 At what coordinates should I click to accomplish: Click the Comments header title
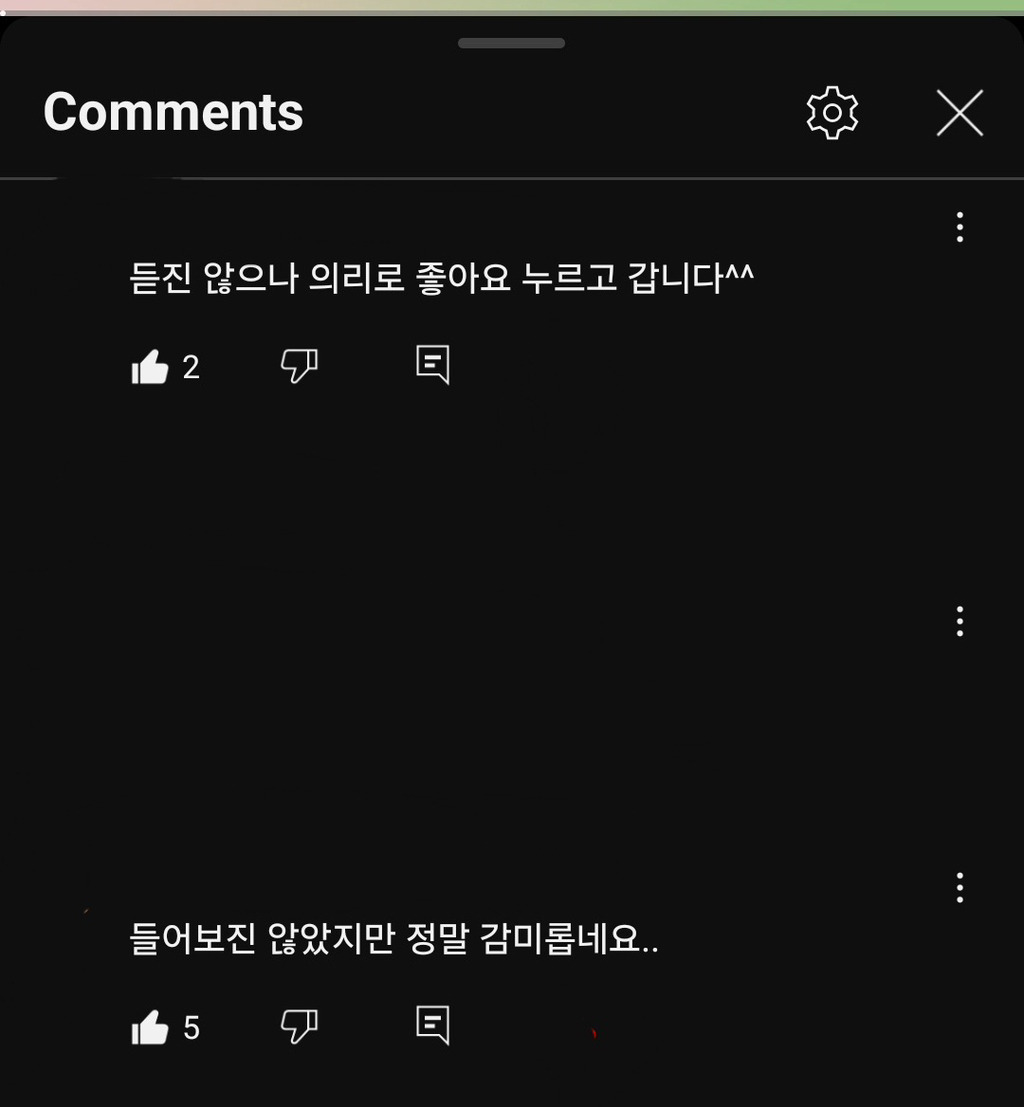(x=173, y=112)
